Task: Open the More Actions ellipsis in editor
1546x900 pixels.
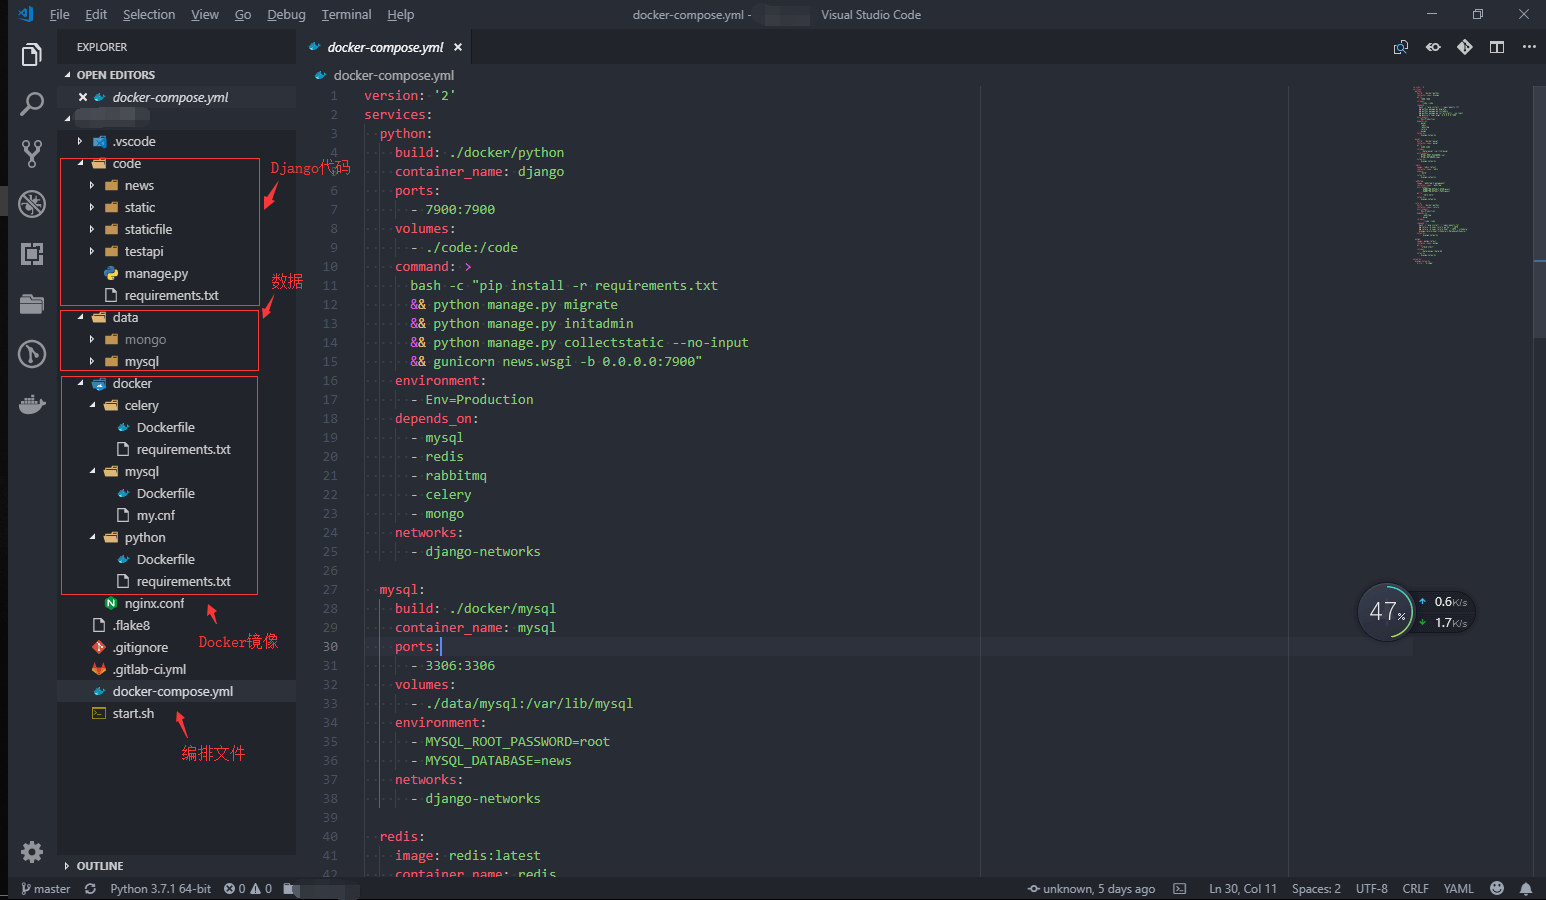Action: 1529,47
